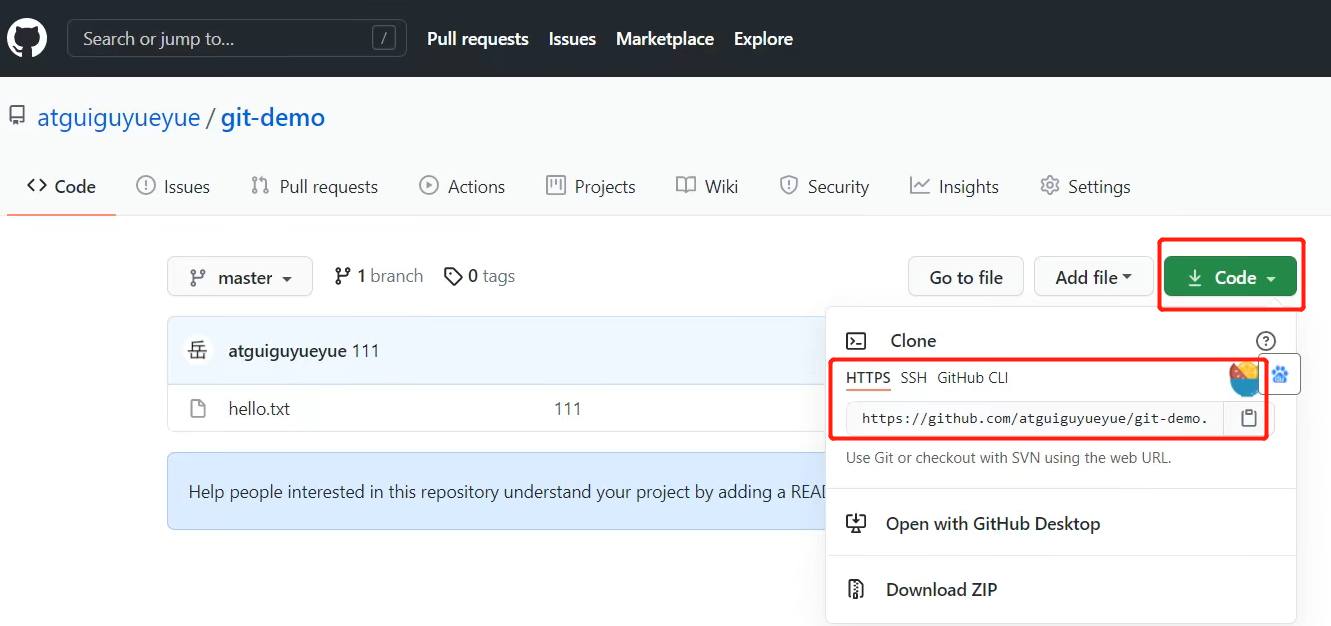The image size is (1331, 626).
Task: Copy the clone URL with clipboard icon
Action: (x=1249, y=419)
